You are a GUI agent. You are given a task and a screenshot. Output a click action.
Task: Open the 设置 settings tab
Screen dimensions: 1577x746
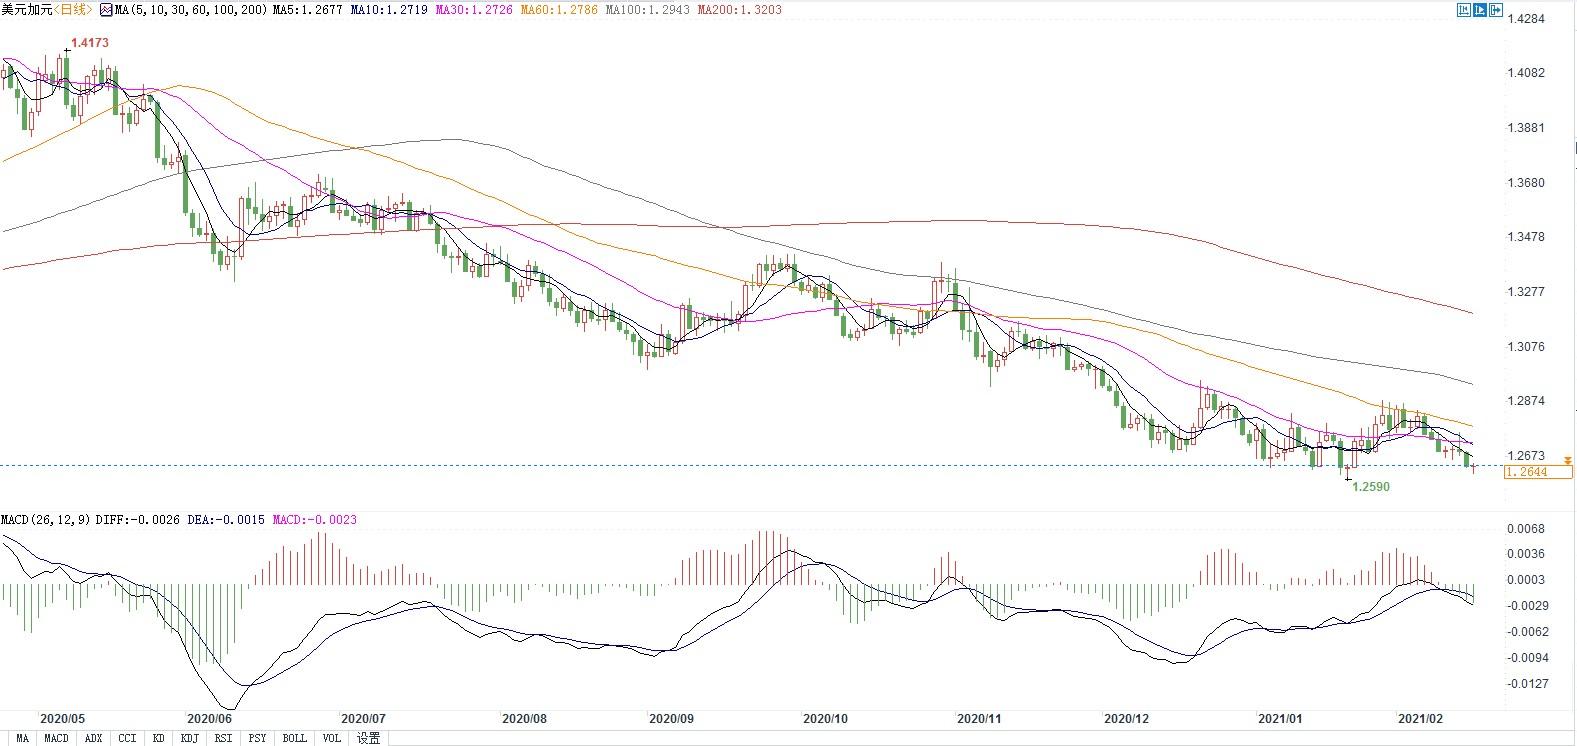pos(369,738)
